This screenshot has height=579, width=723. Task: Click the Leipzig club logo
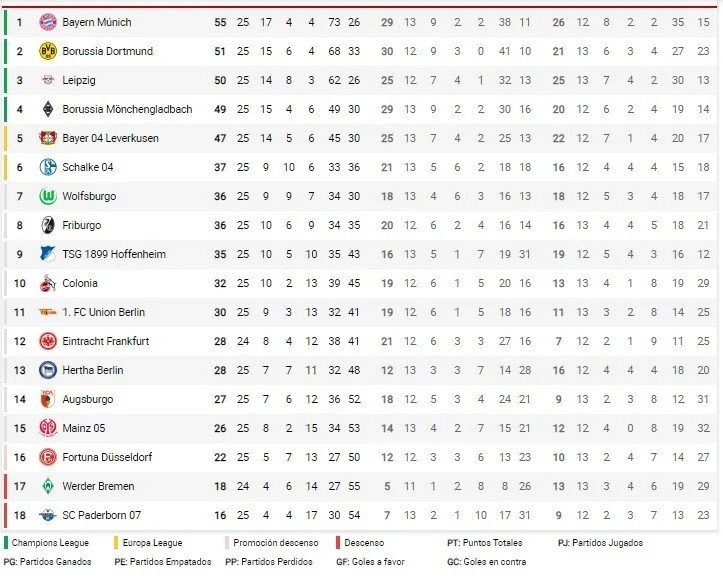(48, 80)
